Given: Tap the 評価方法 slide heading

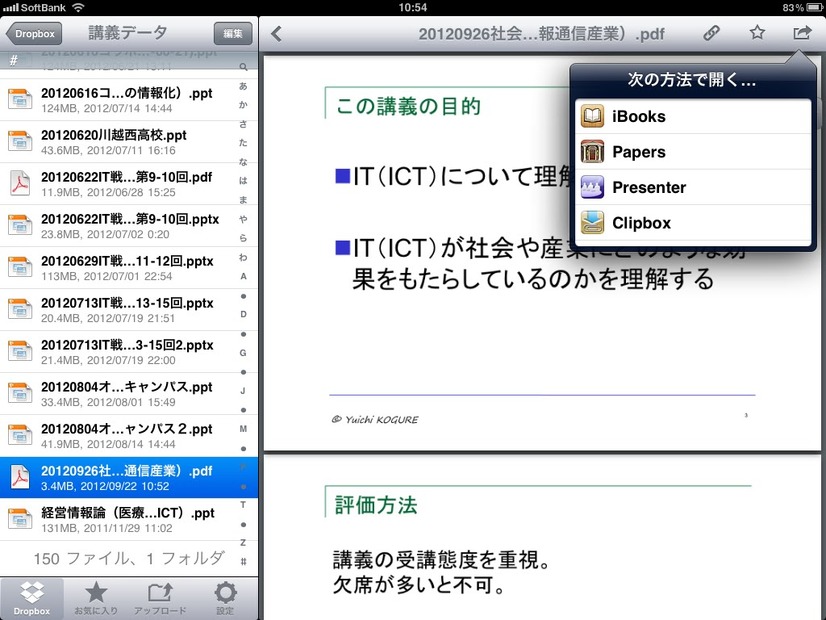Looking at the screenshot, I should pos(376,505).
